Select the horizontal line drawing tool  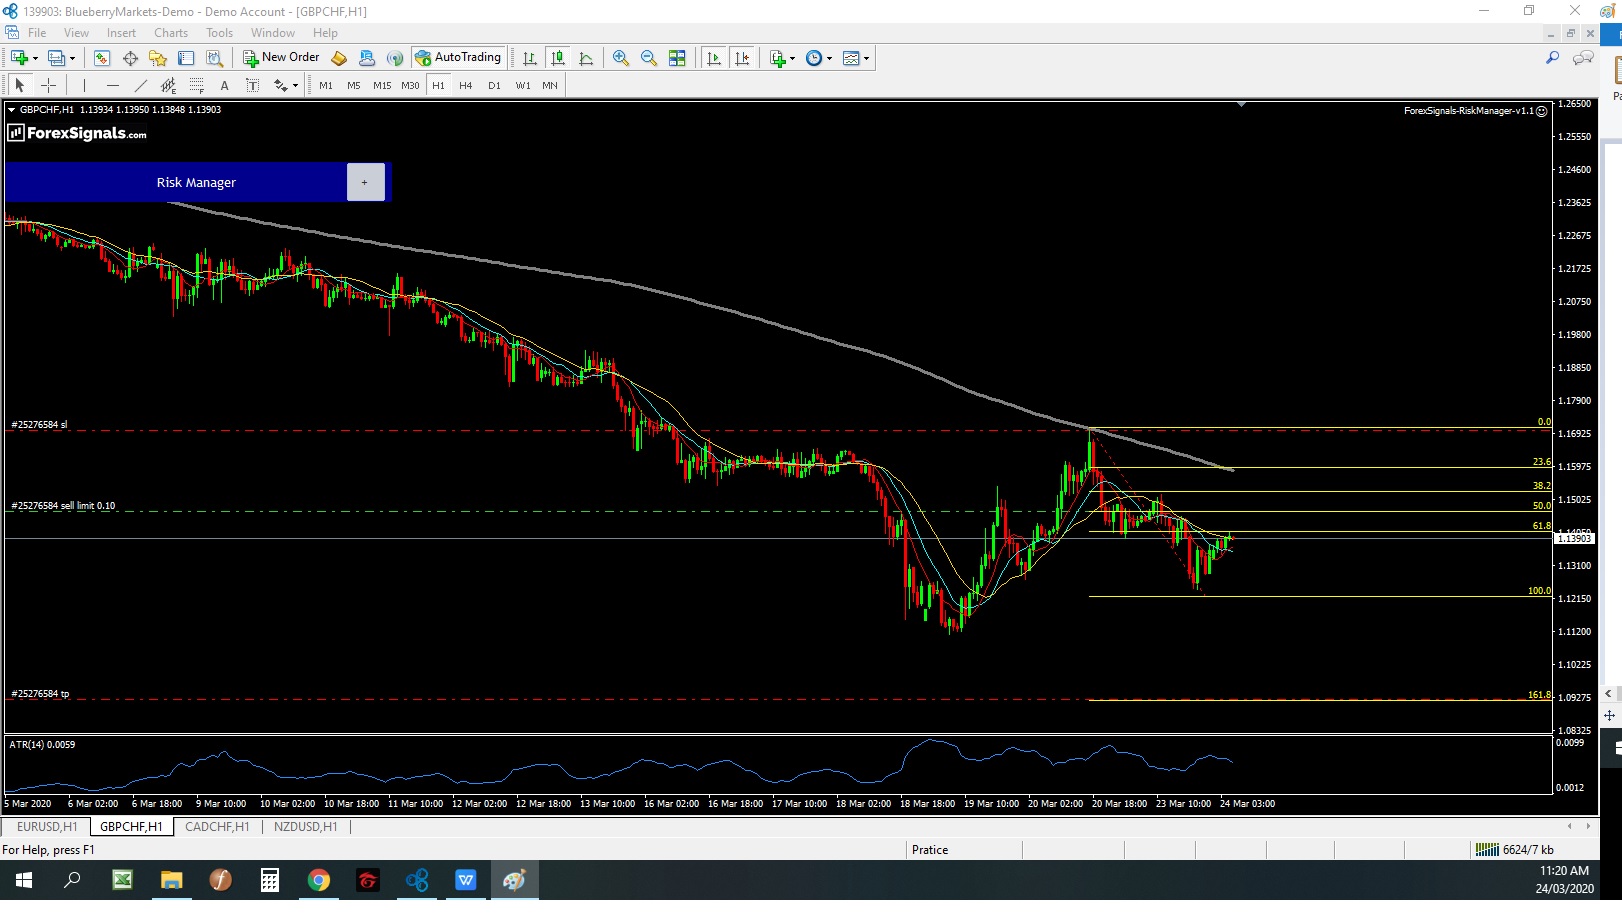tap(112, 85)
